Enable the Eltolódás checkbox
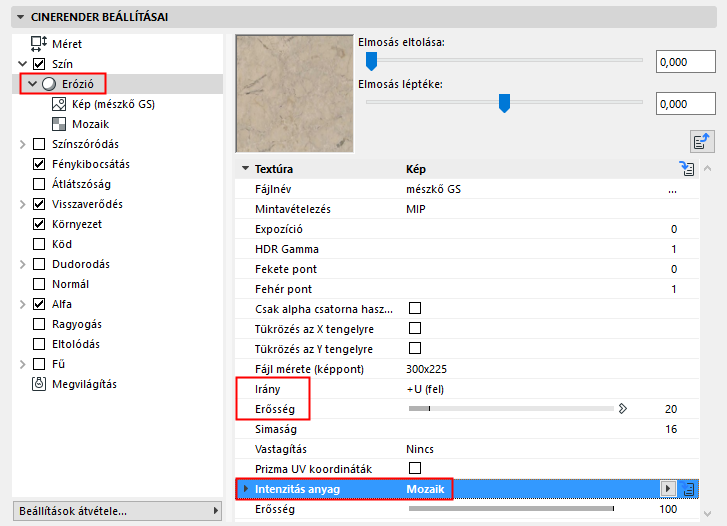The width and height of the screenshot is (727, 526). coord(39,344)
